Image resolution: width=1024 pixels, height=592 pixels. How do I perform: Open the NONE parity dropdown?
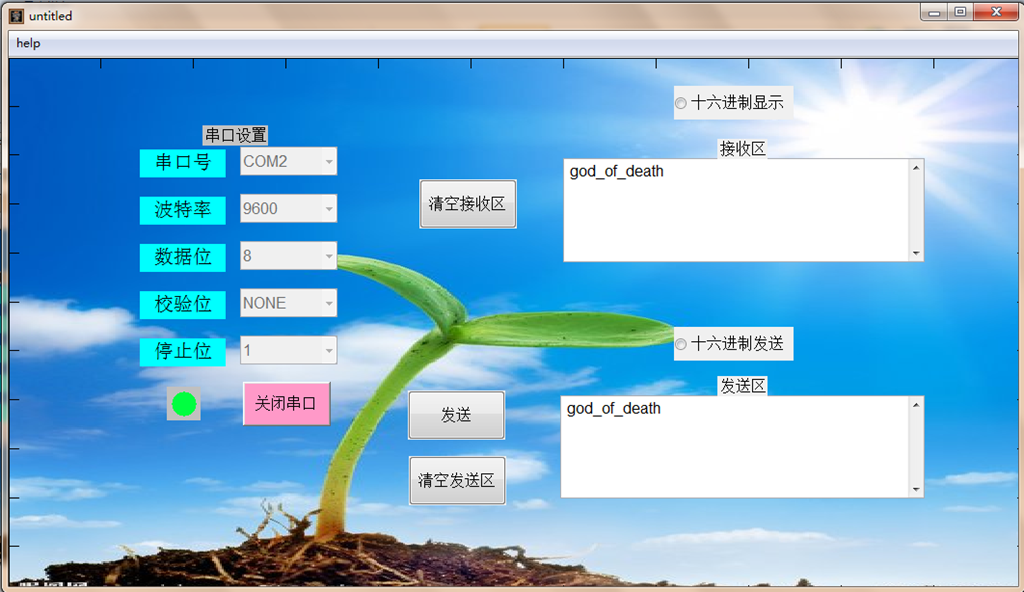click(x=288, y=303)
